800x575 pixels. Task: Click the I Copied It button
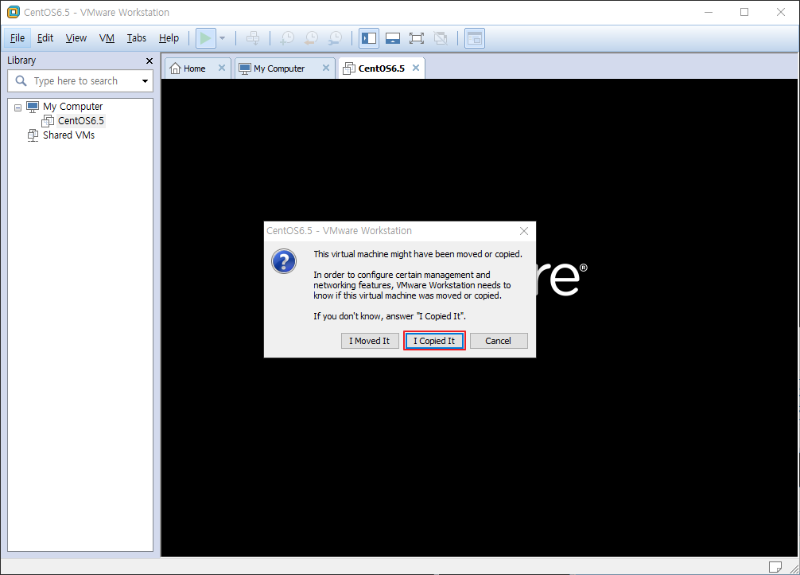[x=434, y=341]
